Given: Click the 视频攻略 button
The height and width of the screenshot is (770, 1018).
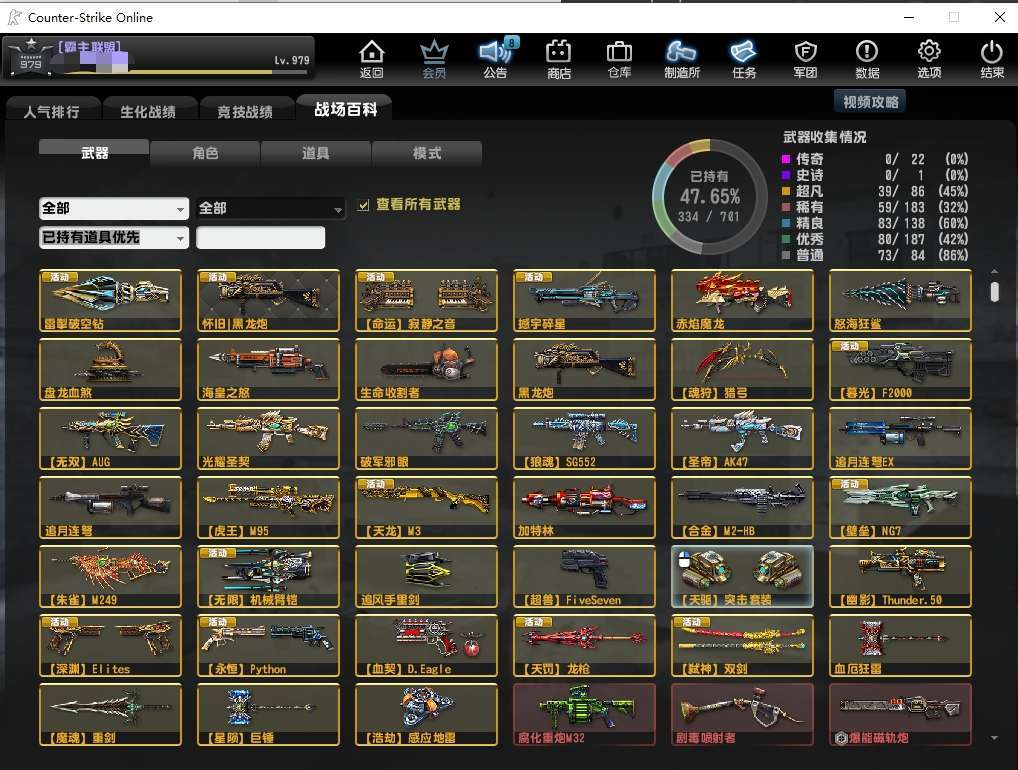Looking at the screenshot, I should pos(870,102).
